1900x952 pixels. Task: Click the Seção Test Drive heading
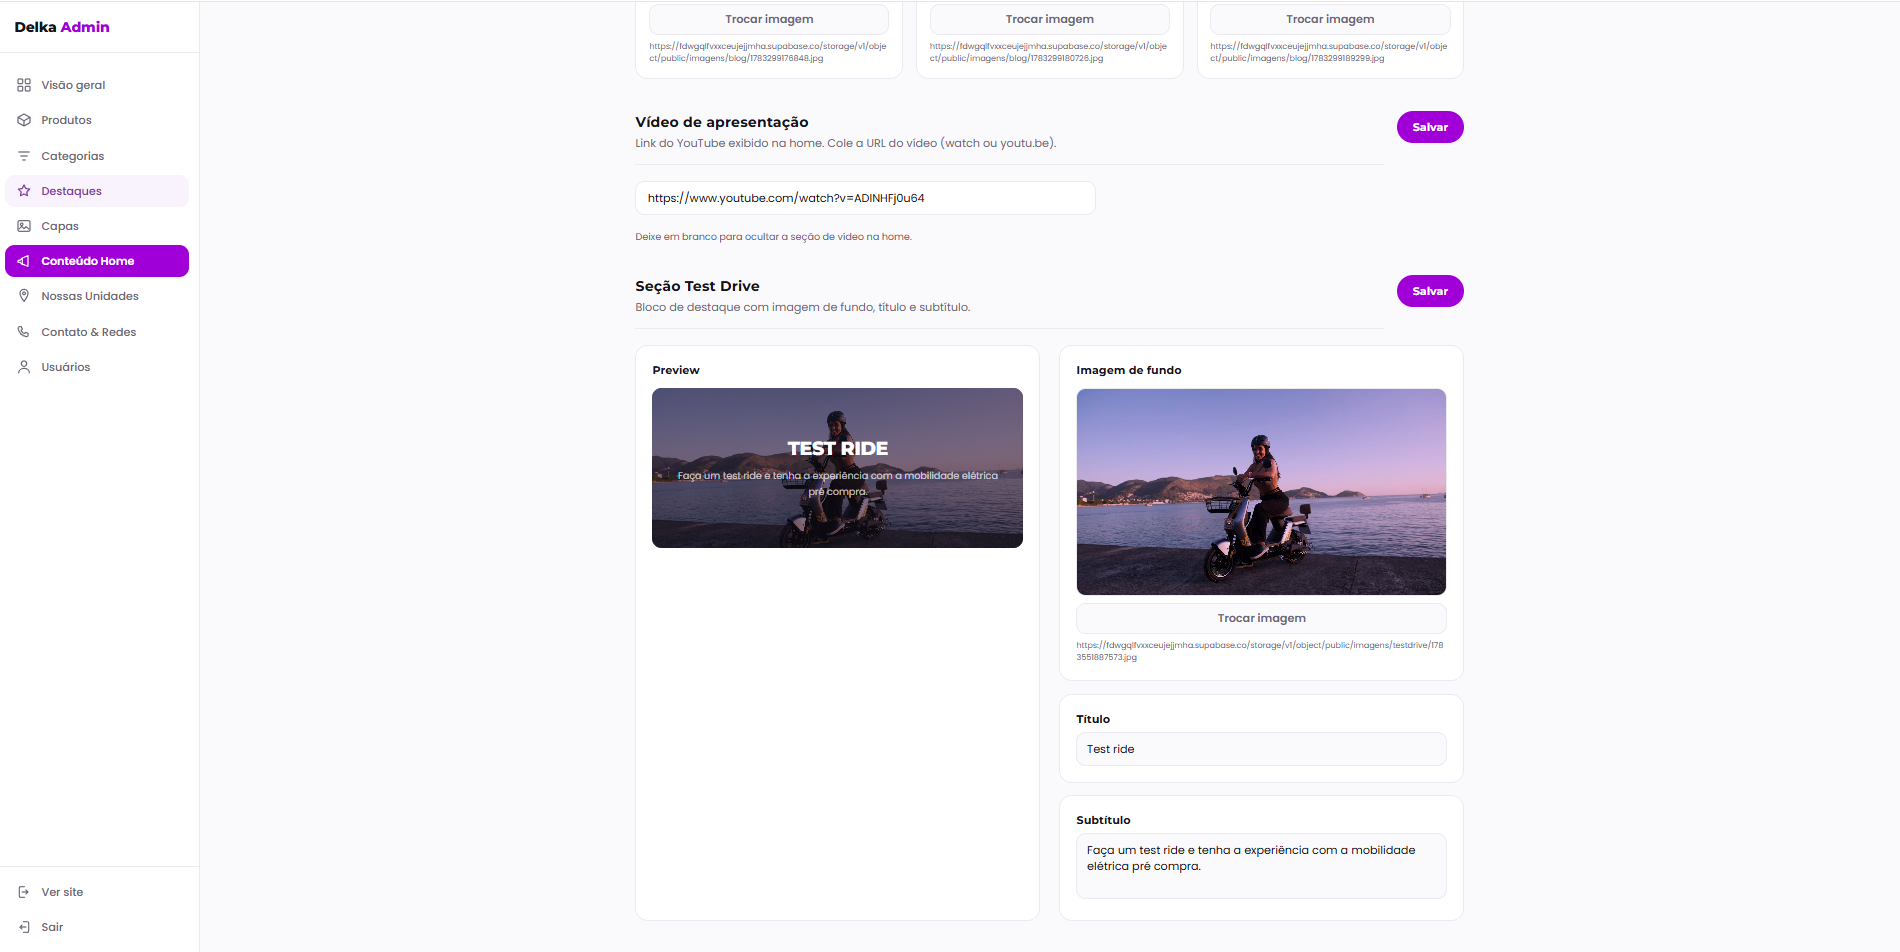click(697, 286)
